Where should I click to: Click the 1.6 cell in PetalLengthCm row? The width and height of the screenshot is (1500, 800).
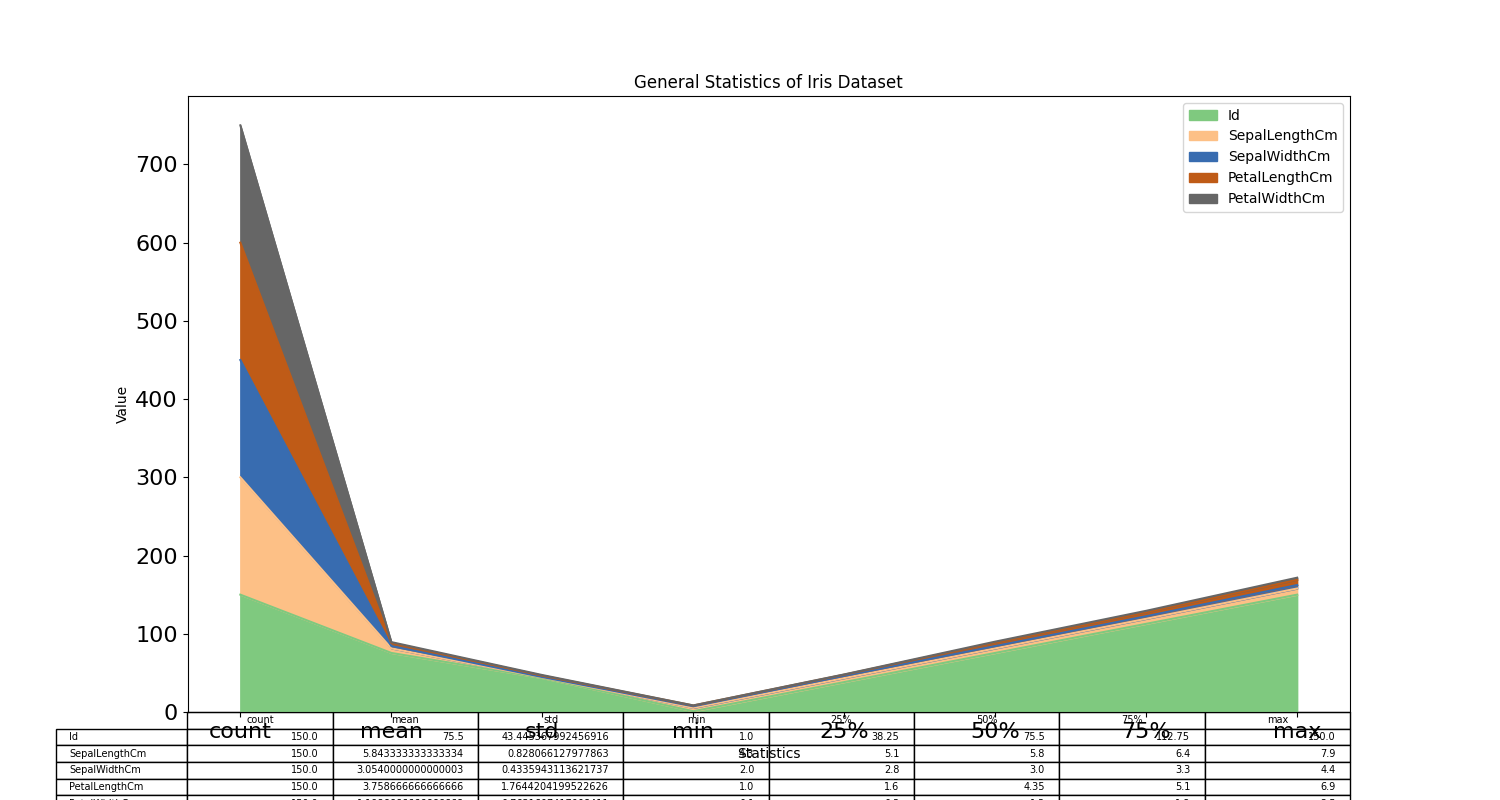841,787
